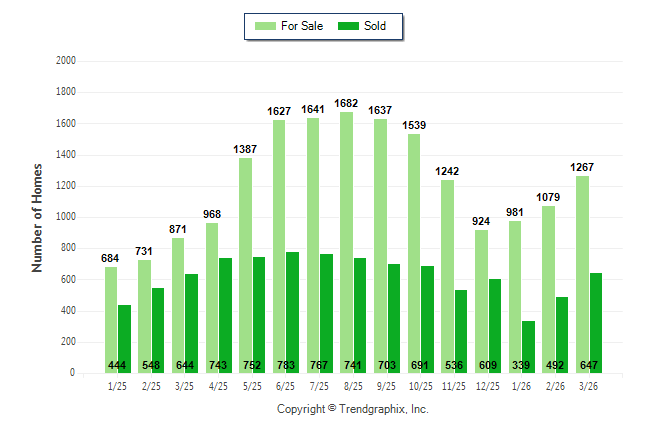Image resolution: width=646 pixels, height=434 pixels.
Task: Click the 2/26 Sold bar
Action: (x=562, y=334)
